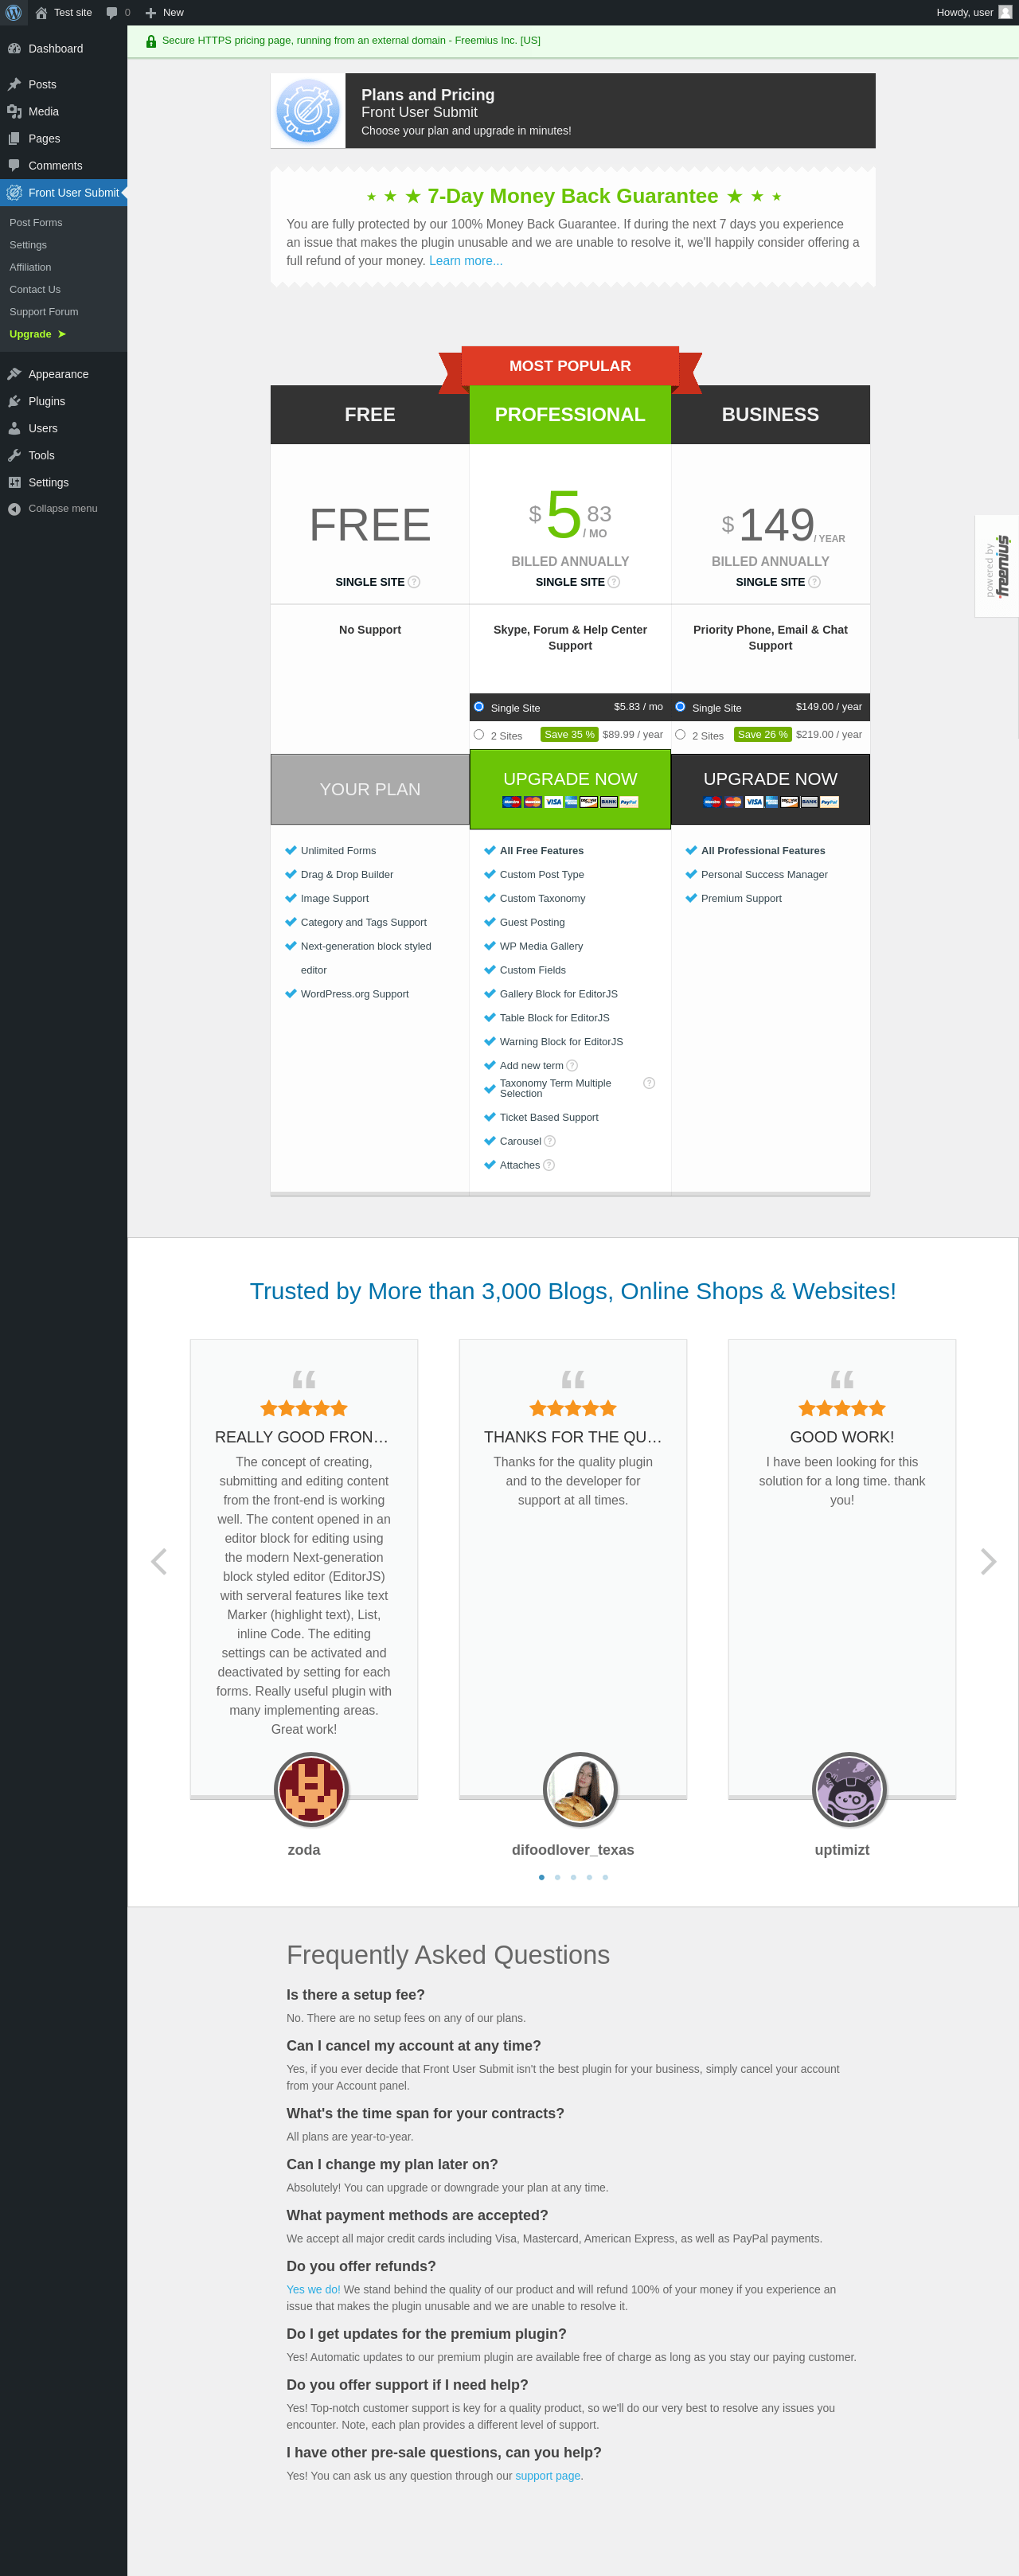Show previous testimonials with the left arrow

pyautogui.click(x=159, y=1562)
